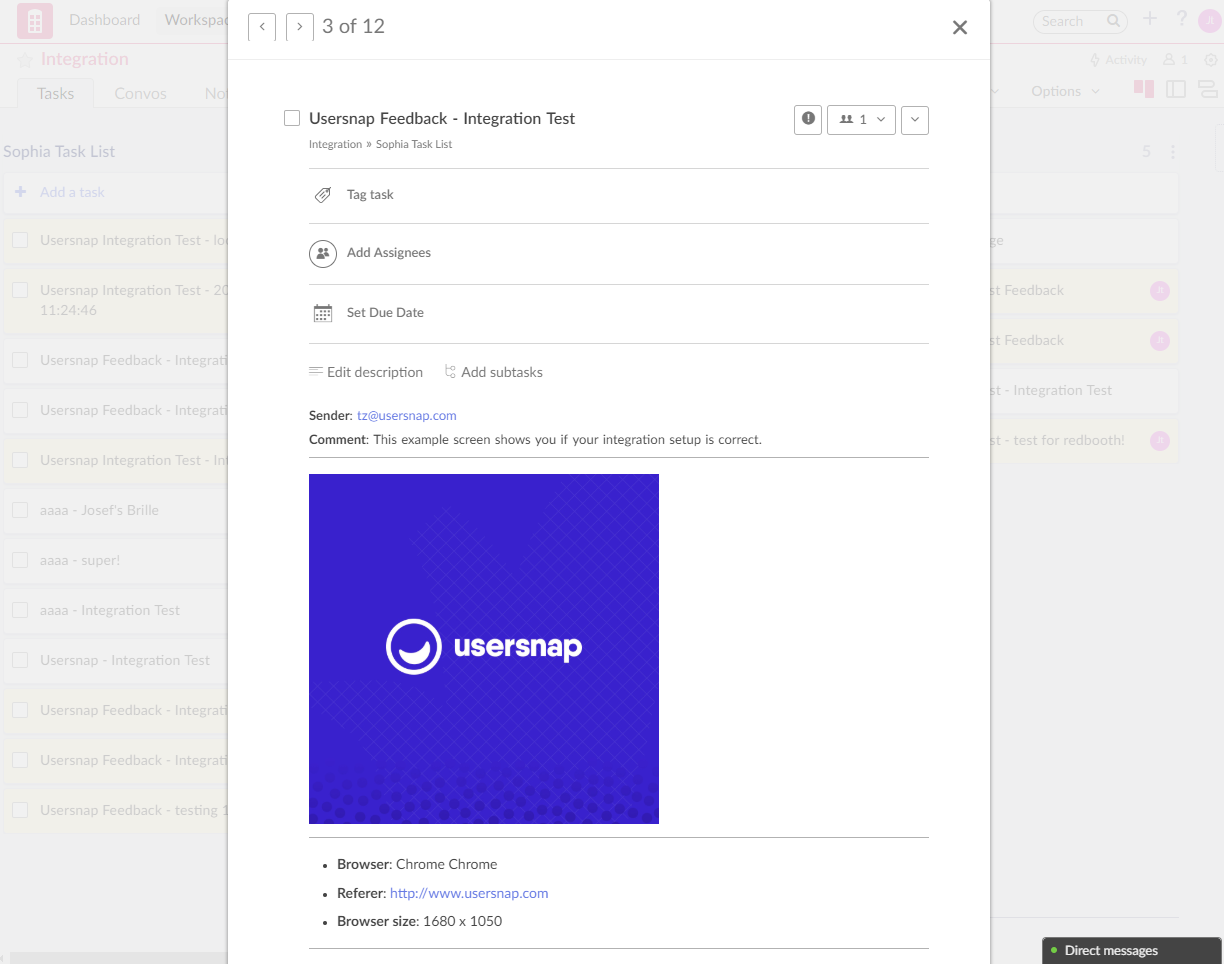Mark task as urgent with exclamation icon
Screen dimensions: 1224x964
coord(808,119)
